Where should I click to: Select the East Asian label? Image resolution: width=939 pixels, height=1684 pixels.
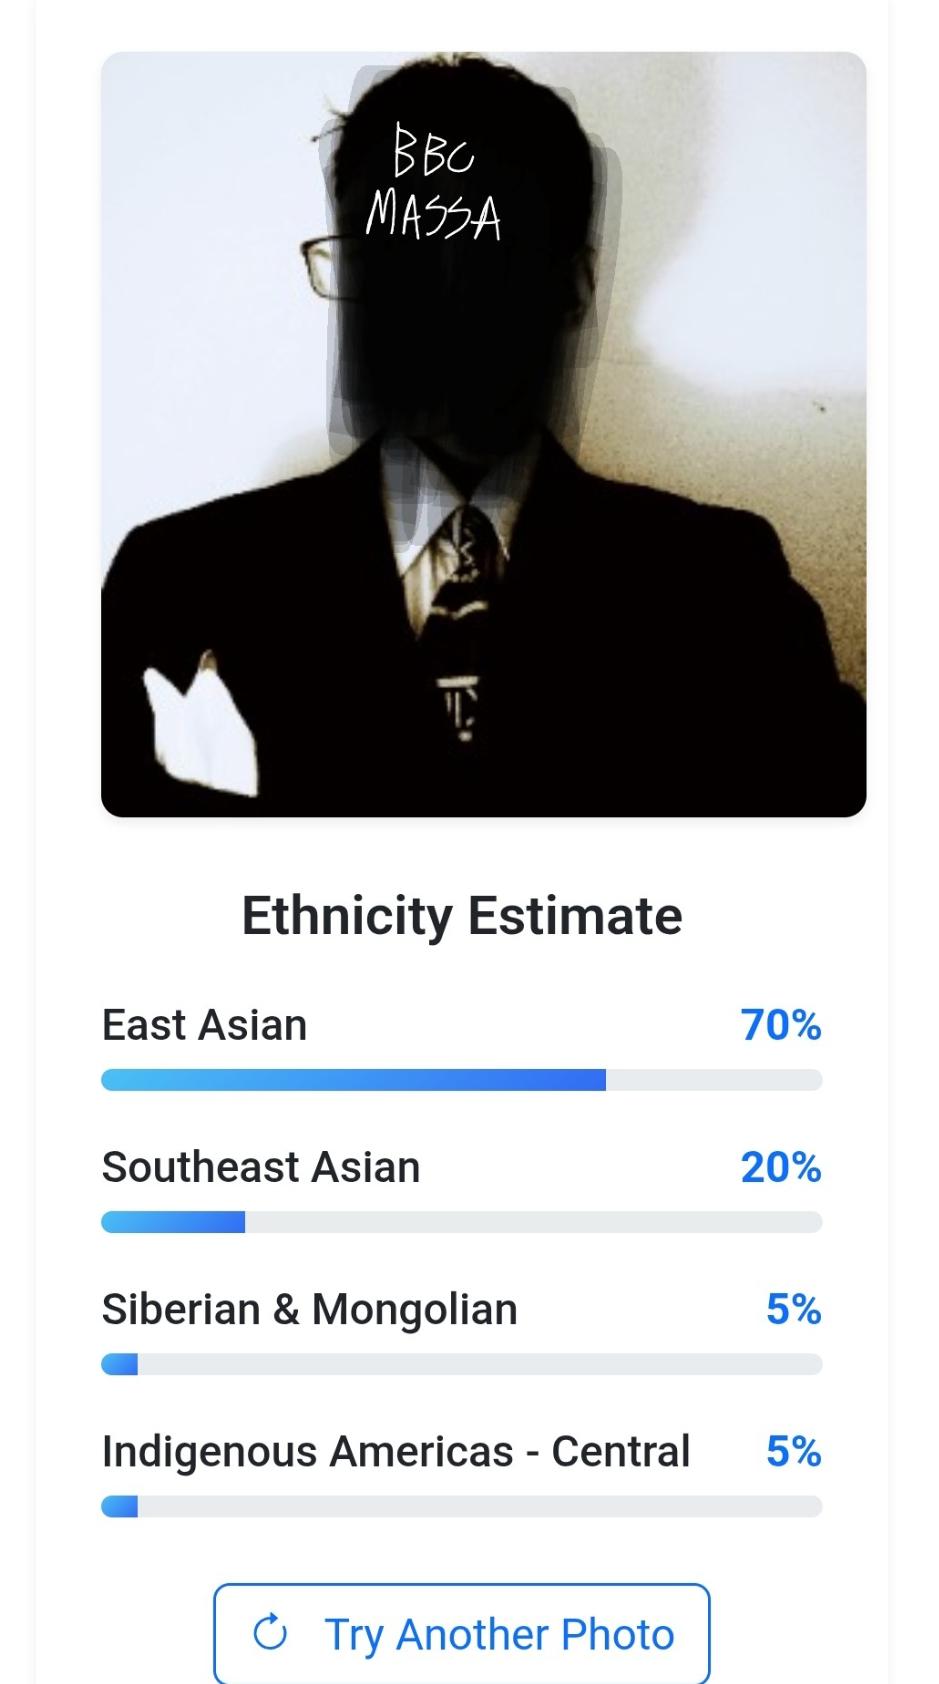(204, 1025)
